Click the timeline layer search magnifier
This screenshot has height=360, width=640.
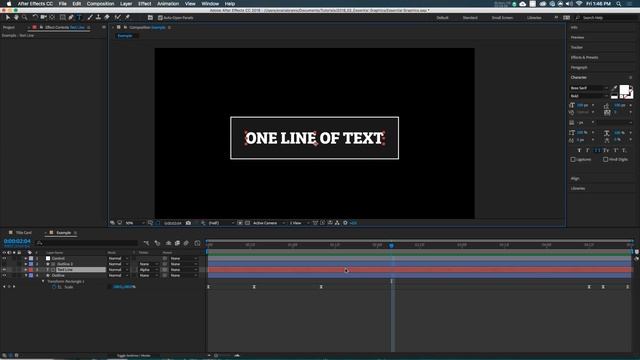click(x=40, y=243)
